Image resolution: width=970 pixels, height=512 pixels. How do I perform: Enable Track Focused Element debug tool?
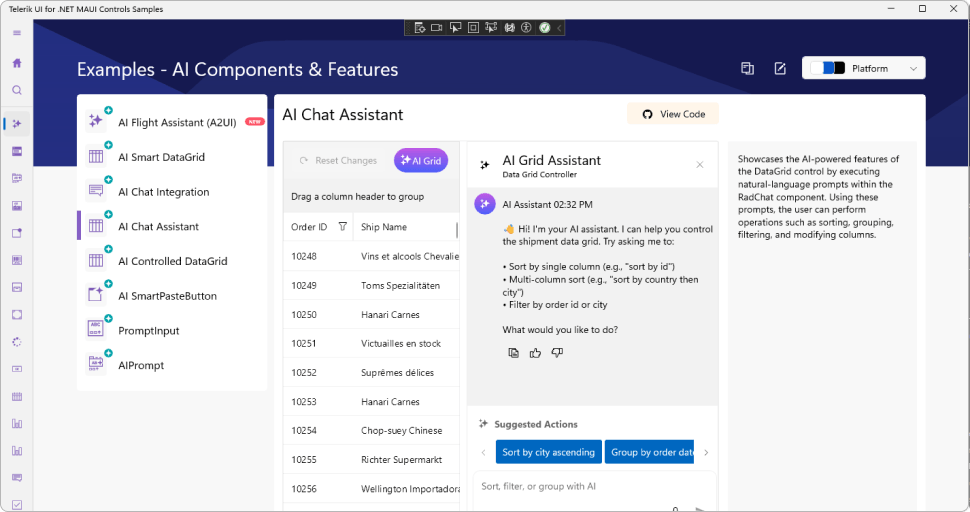(491, 28)
